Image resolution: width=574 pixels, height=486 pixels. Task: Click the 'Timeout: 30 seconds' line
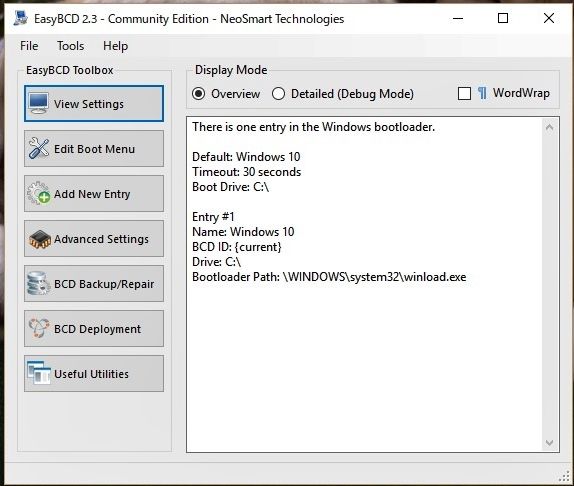(246, 172)
